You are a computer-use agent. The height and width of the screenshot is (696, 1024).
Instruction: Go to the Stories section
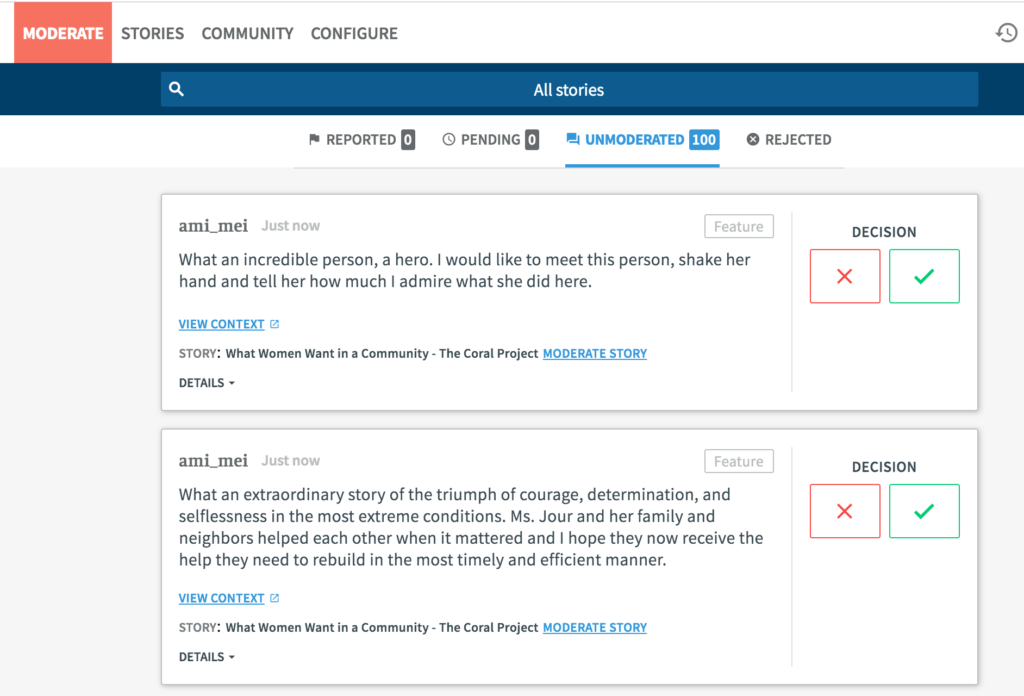click(152, 33)
